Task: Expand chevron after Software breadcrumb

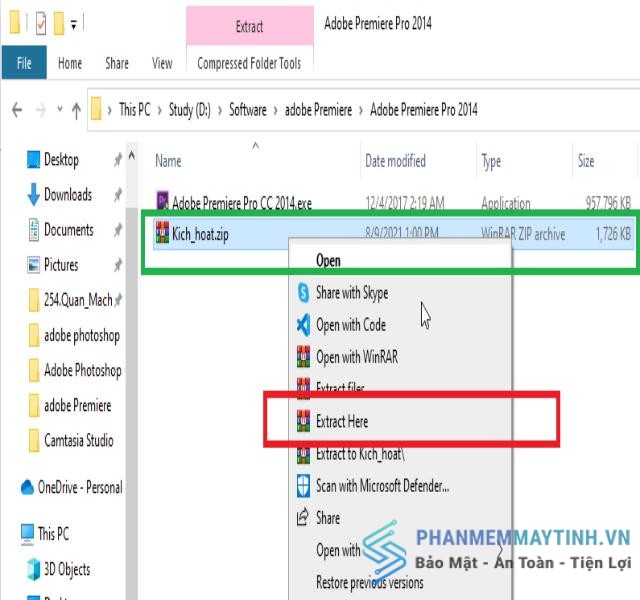Action: point(276,110)
